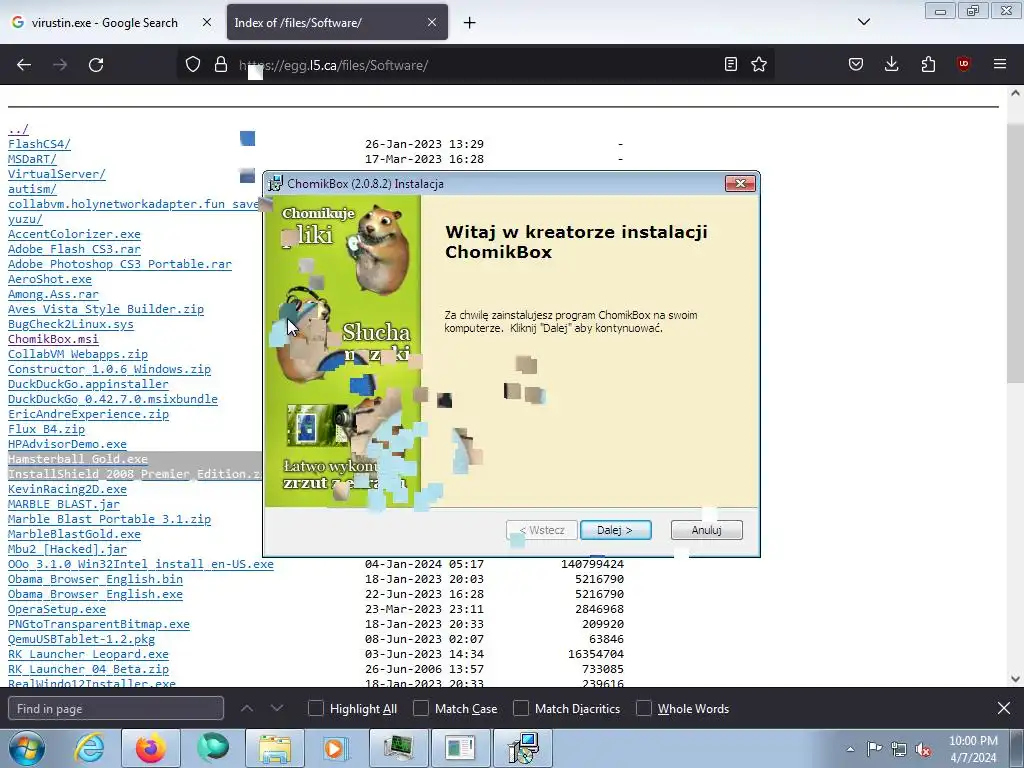Launch Internet Explorer from the taskbar
The image size is (1024, 768).
tap(89, 748)
